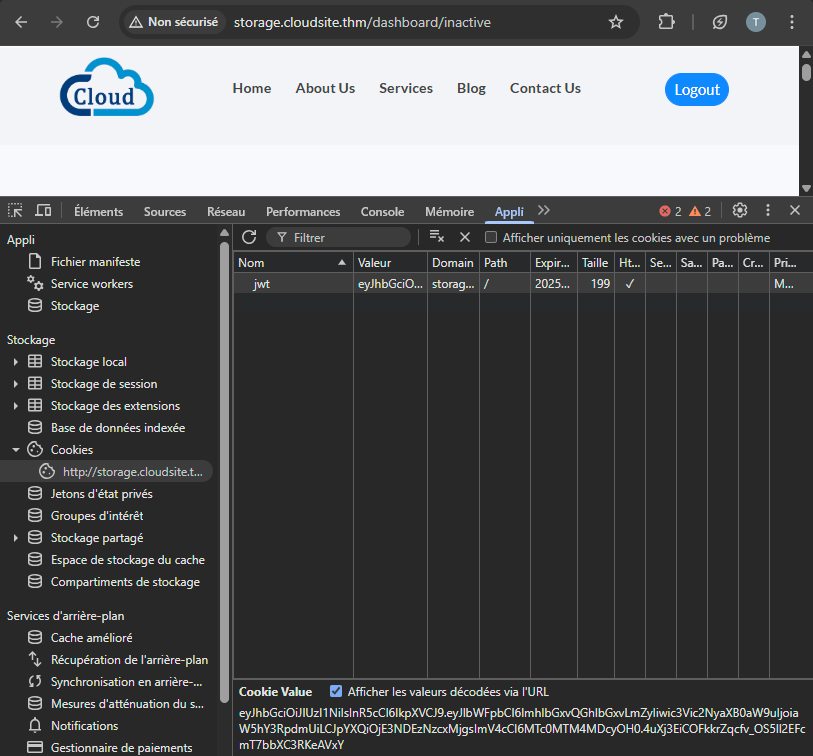The width and height of the screenshot is (813, 756).
Task: Open the Contact Us link
Action: tap(545, 88)
